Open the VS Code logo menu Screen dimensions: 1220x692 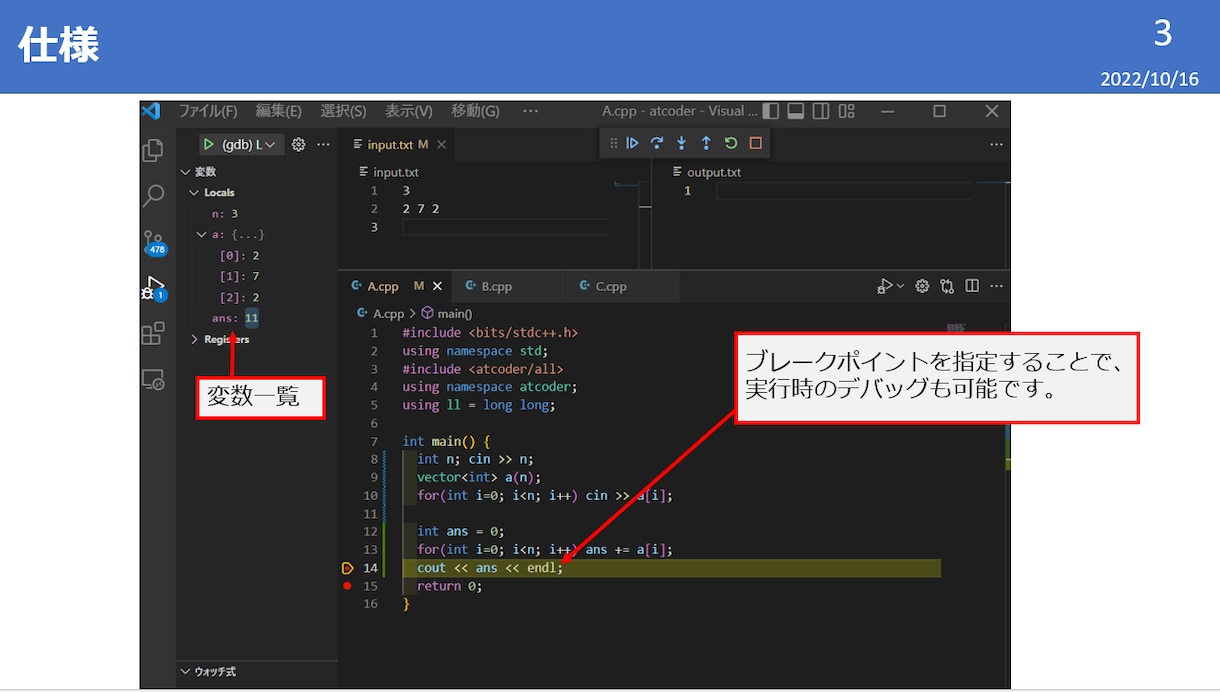click(x=151, y=111)
